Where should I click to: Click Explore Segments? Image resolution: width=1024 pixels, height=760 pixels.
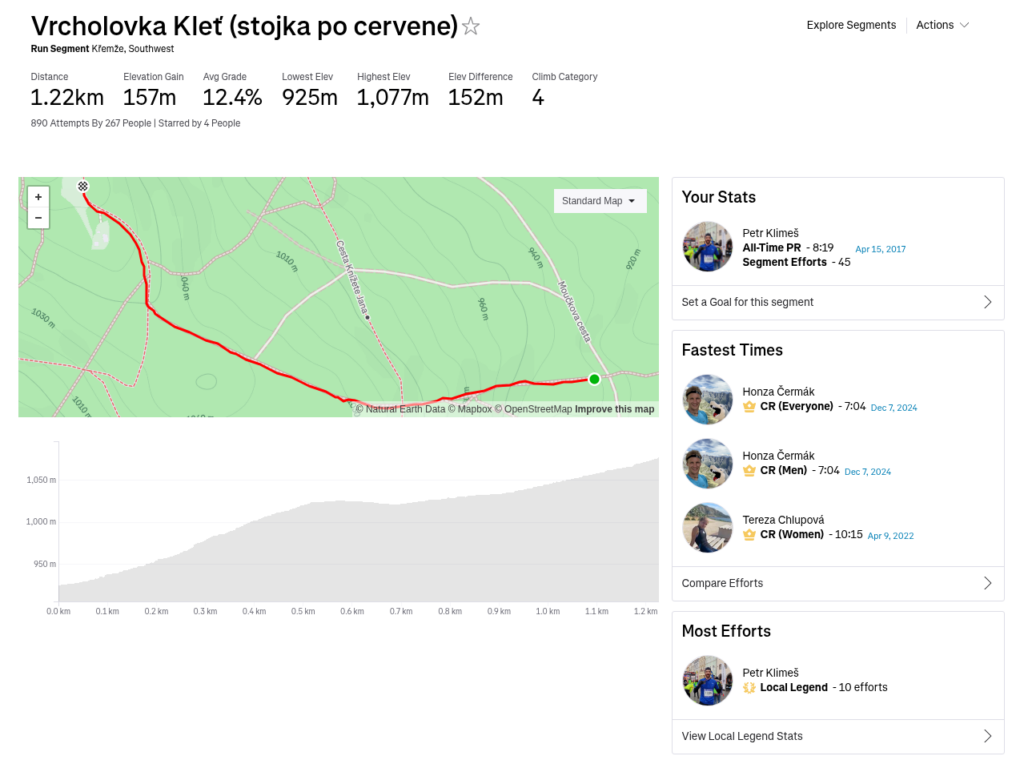pyautogui.click(x=851, y=25)
